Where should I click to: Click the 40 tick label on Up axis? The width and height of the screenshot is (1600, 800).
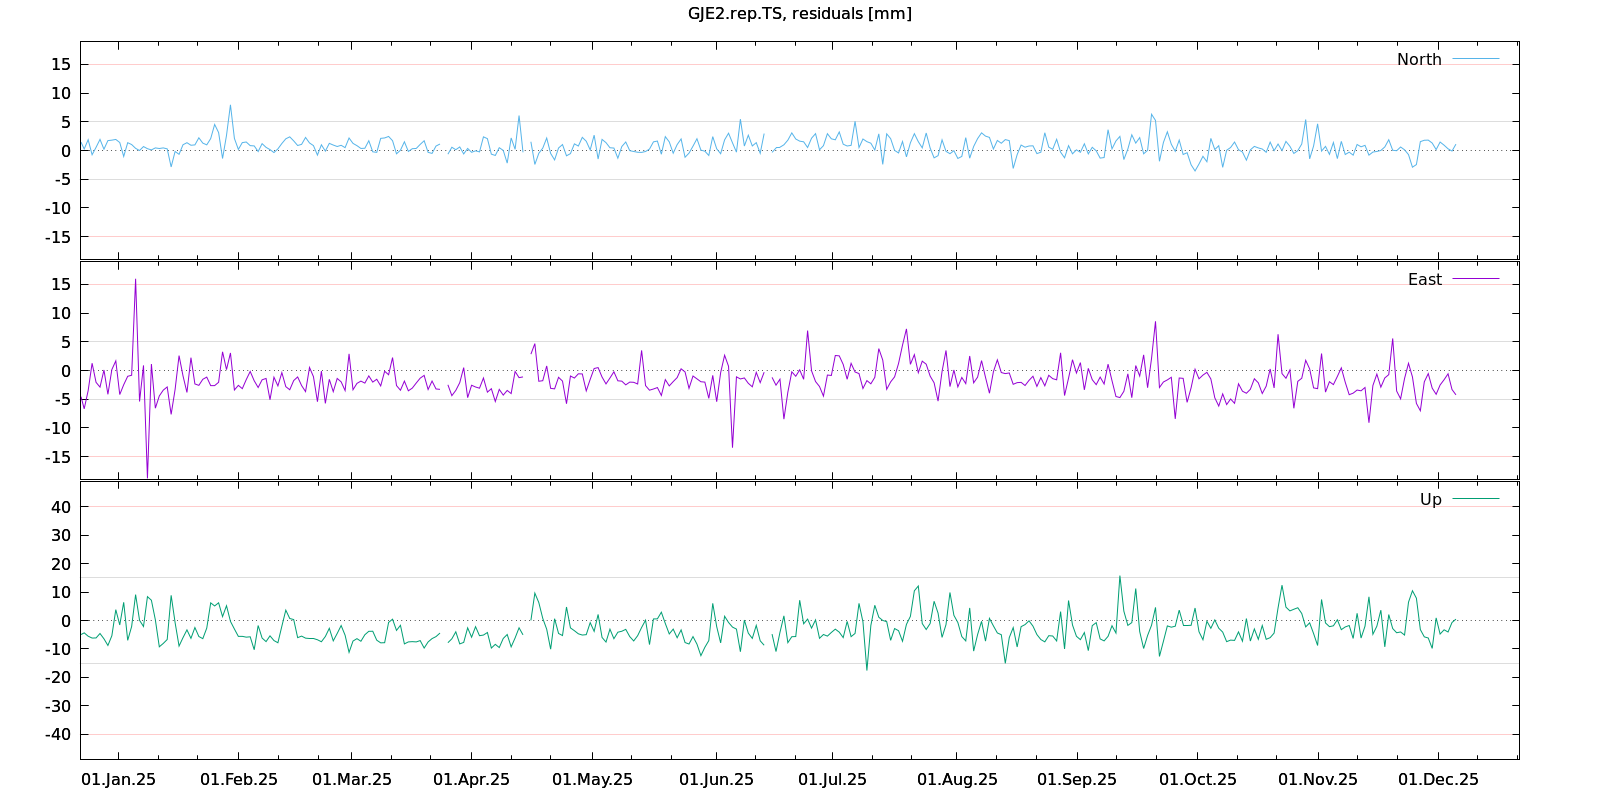[61, 507]
